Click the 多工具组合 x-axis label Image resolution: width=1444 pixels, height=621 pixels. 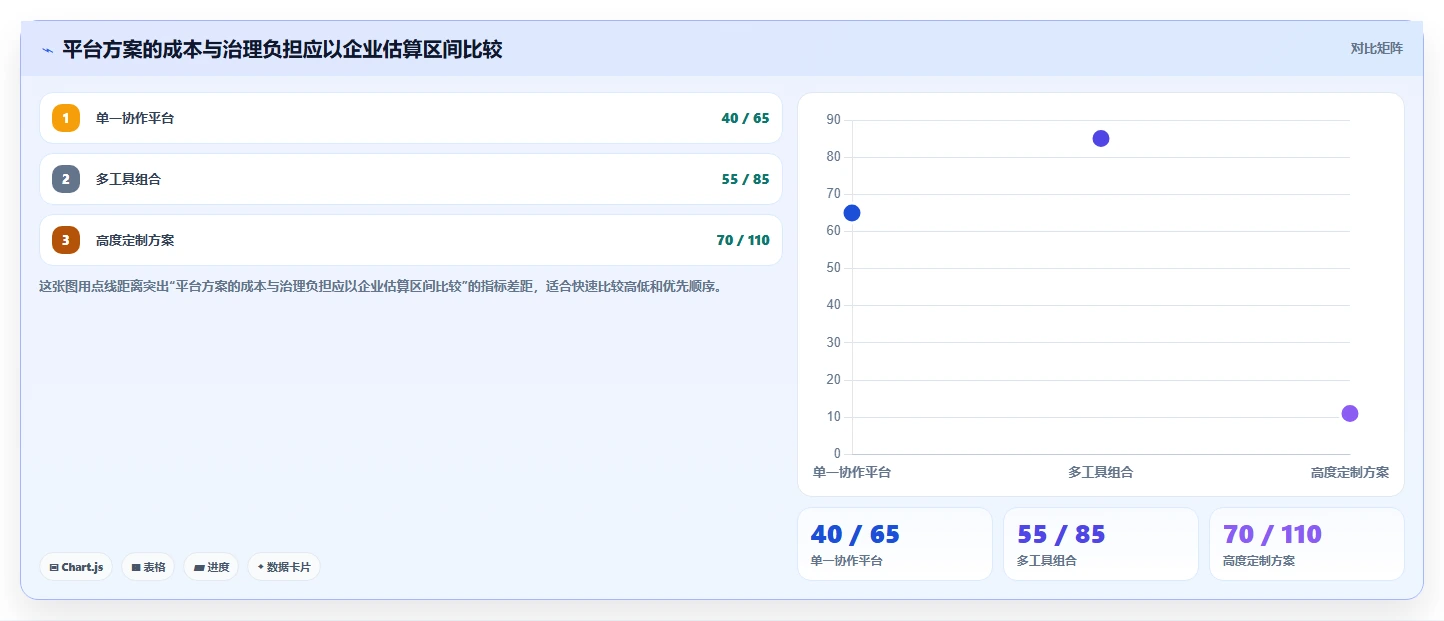(1101, 472)
